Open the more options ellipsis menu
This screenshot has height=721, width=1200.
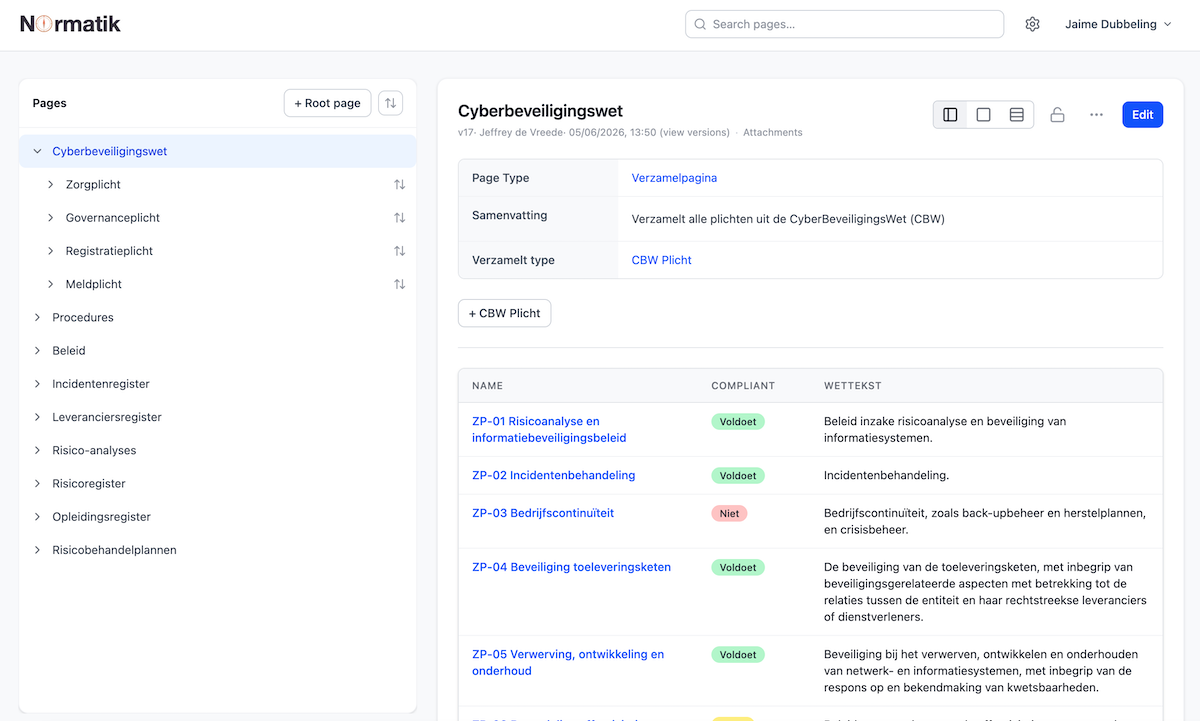(1097, 115)
